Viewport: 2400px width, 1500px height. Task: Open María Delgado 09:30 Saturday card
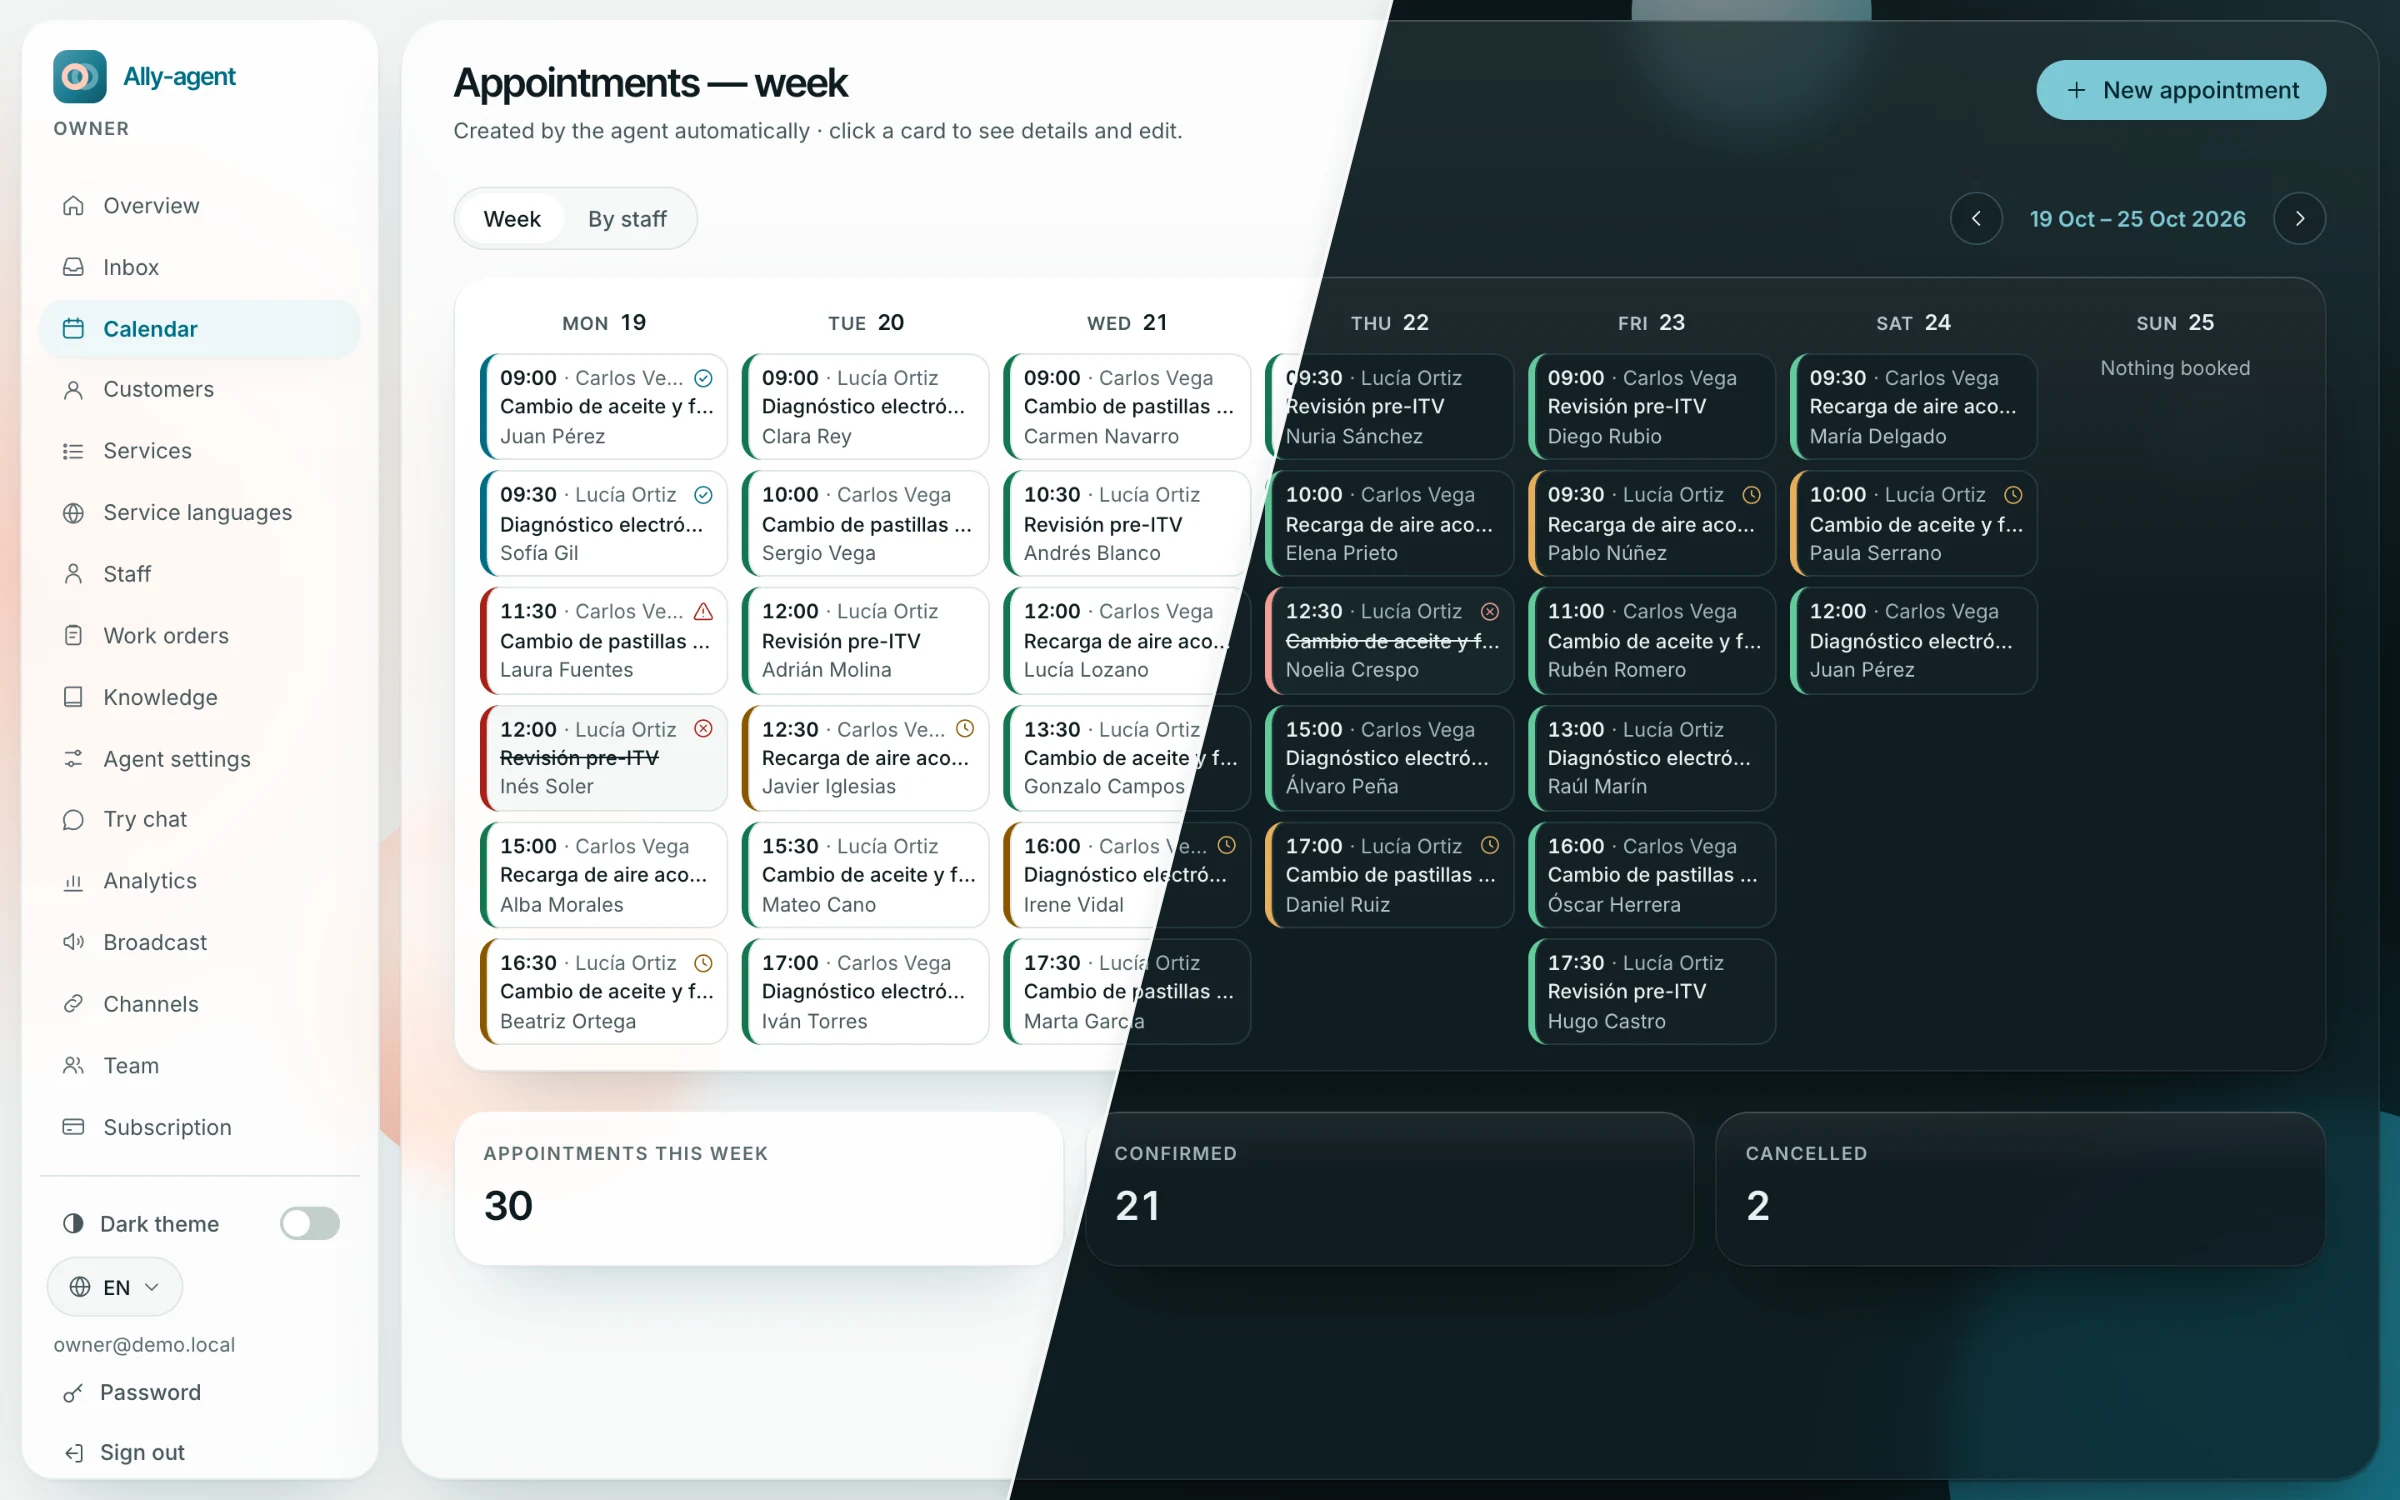1914,406
